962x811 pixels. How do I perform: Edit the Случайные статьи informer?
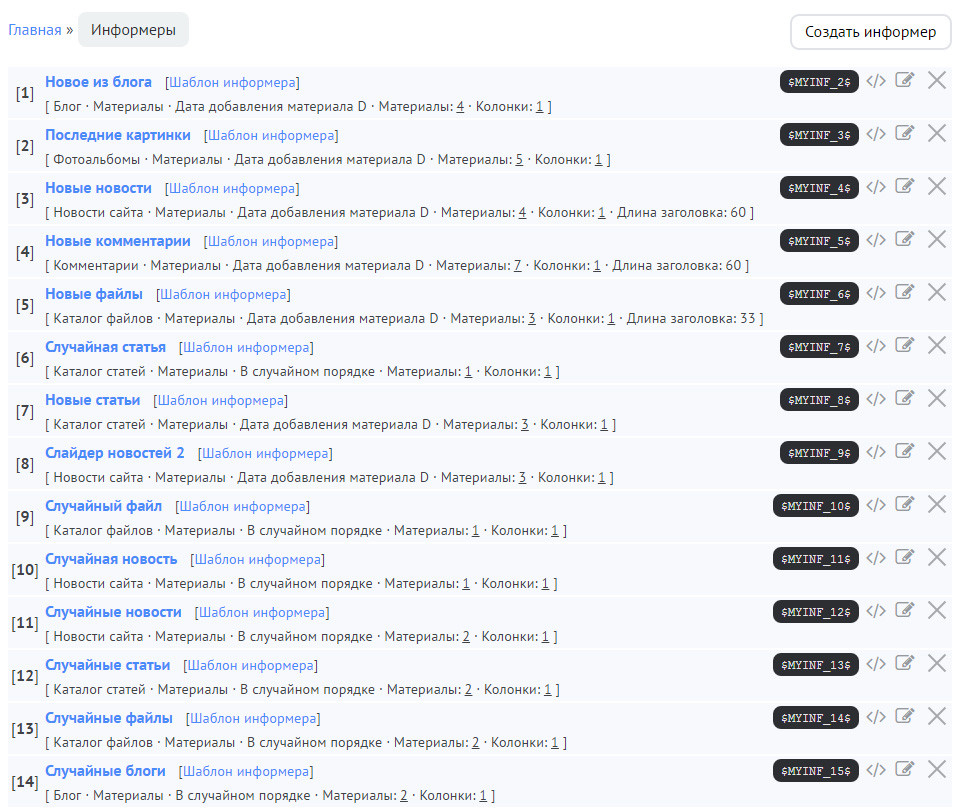(905, 663)
